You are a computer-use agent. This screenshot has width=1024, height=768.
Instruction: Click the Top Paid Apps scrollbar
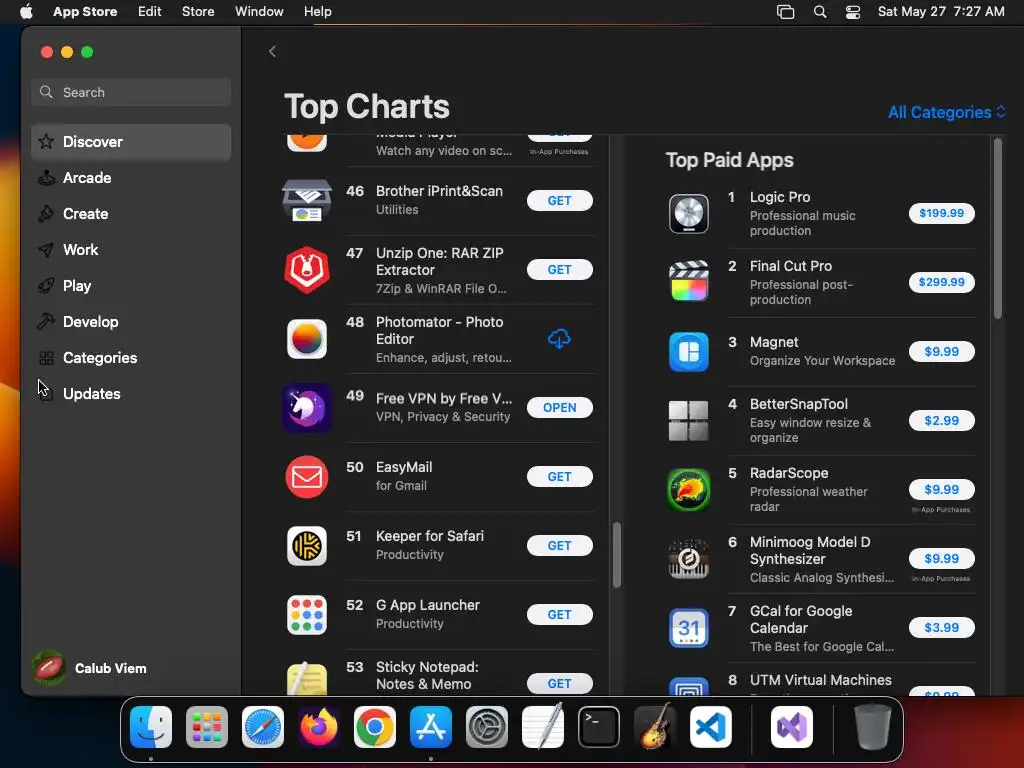[x=997, y=229]
